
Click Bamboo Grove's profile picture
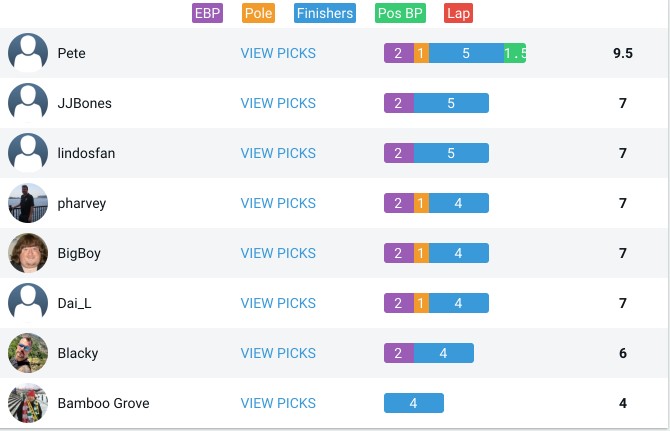tap(28, 403)
